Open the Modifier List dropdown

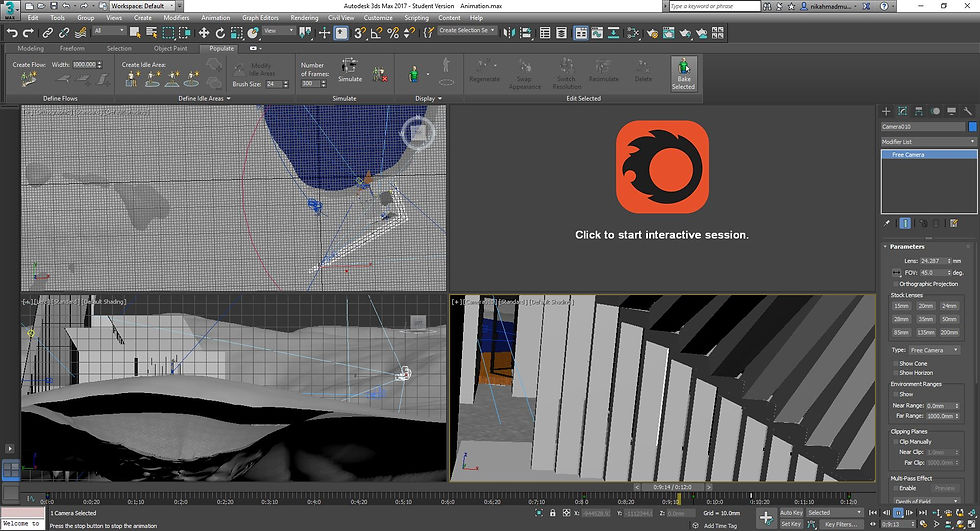pyautogui.click(x=928, y=142)
